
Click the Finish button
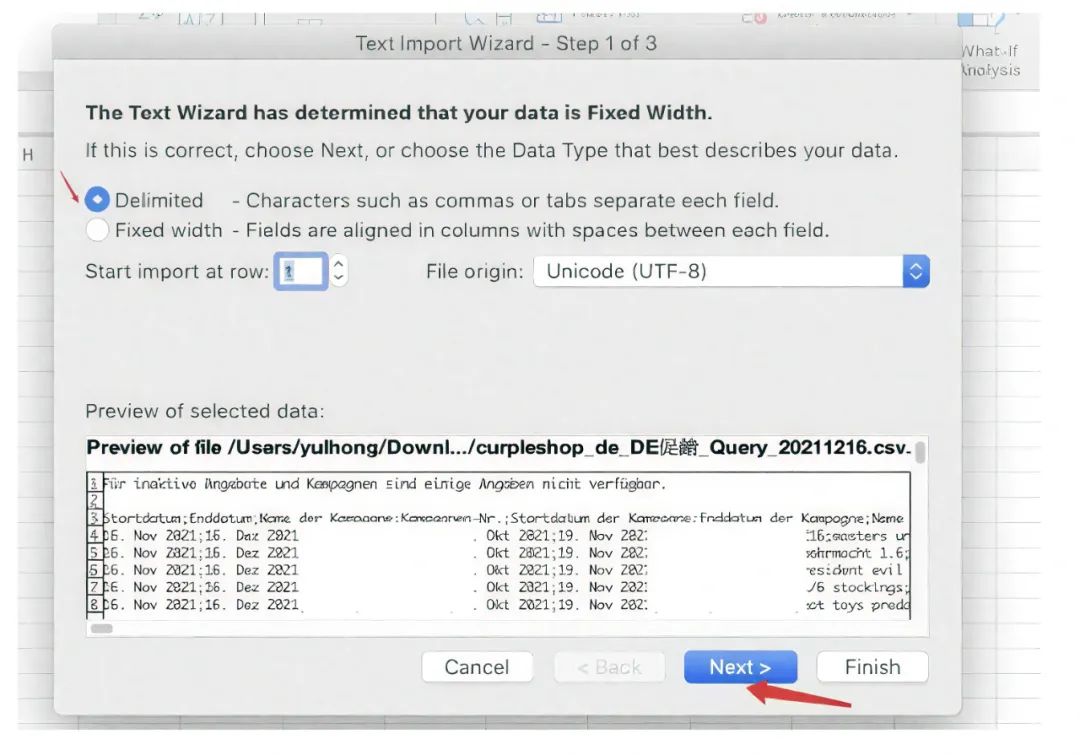[872, 667]
